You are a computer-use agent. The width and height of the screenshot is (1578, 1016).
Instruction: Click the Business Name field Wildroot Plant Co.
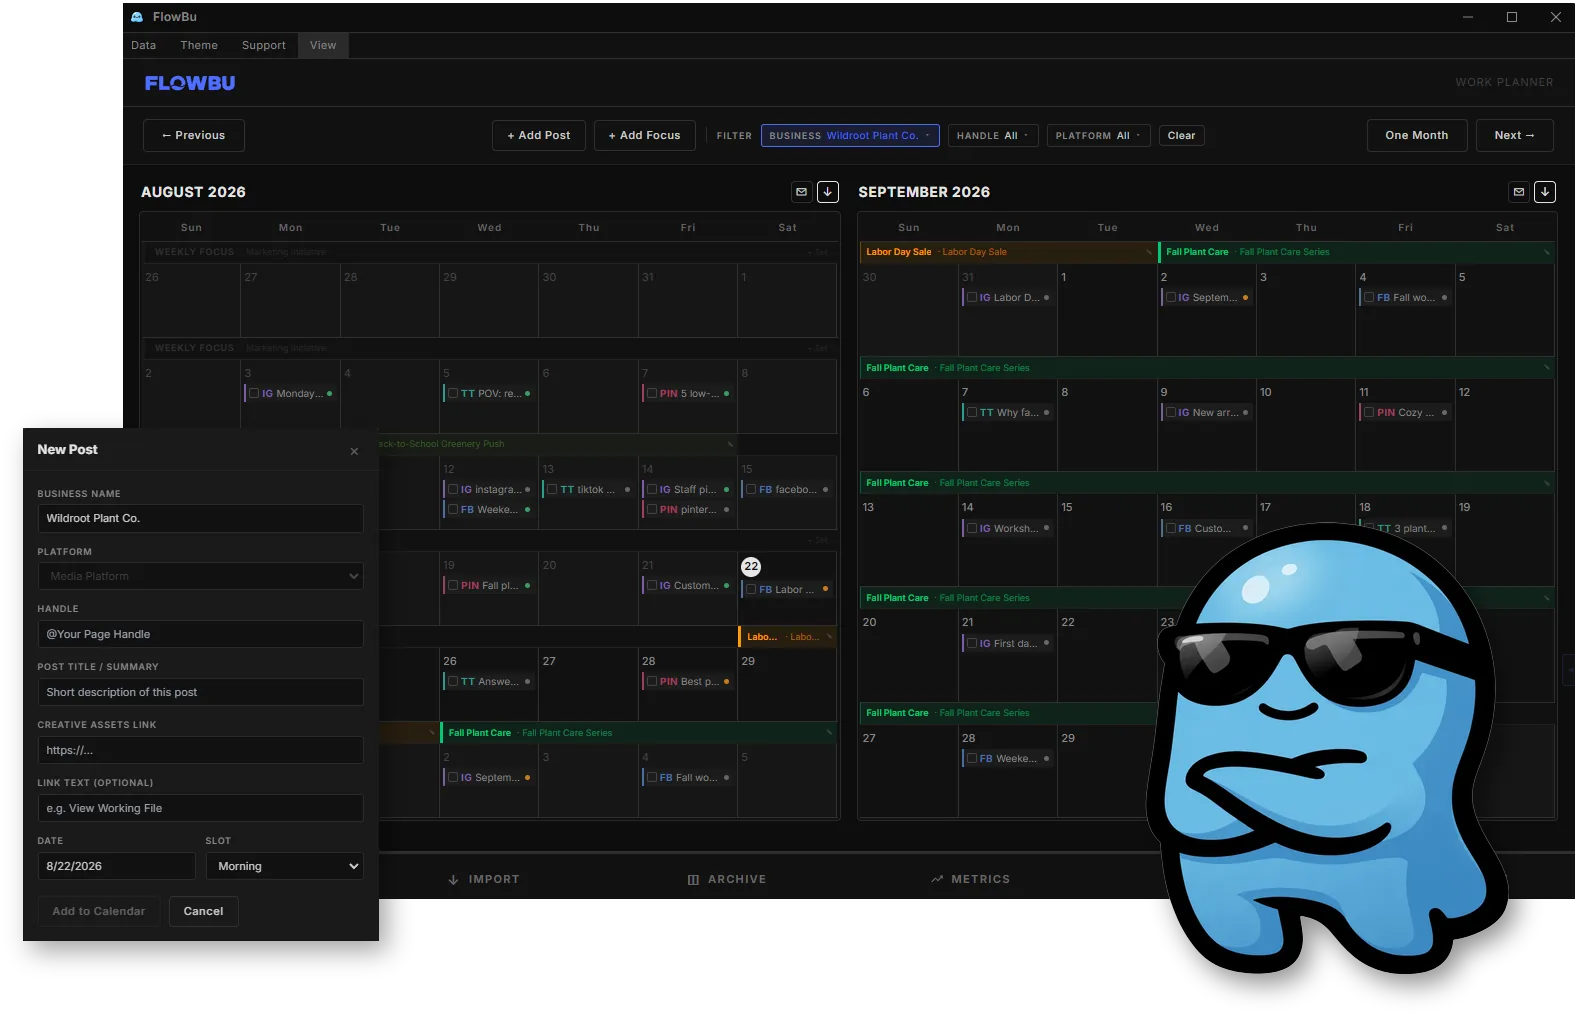click(x=200, y=518)
